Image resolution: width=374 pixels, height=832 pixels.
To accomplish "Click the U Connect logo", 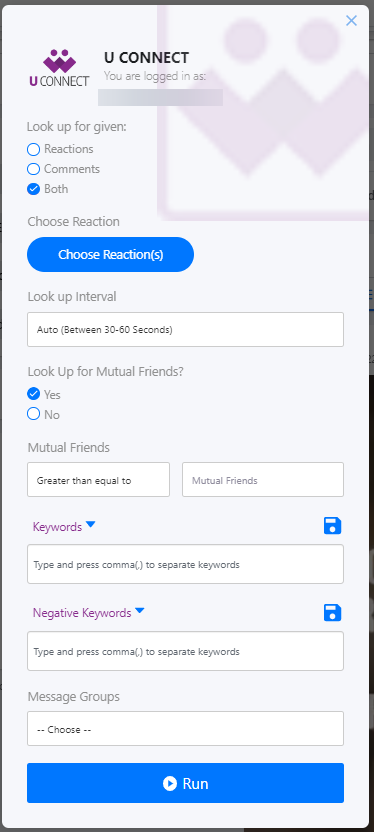I will [59, 68].
